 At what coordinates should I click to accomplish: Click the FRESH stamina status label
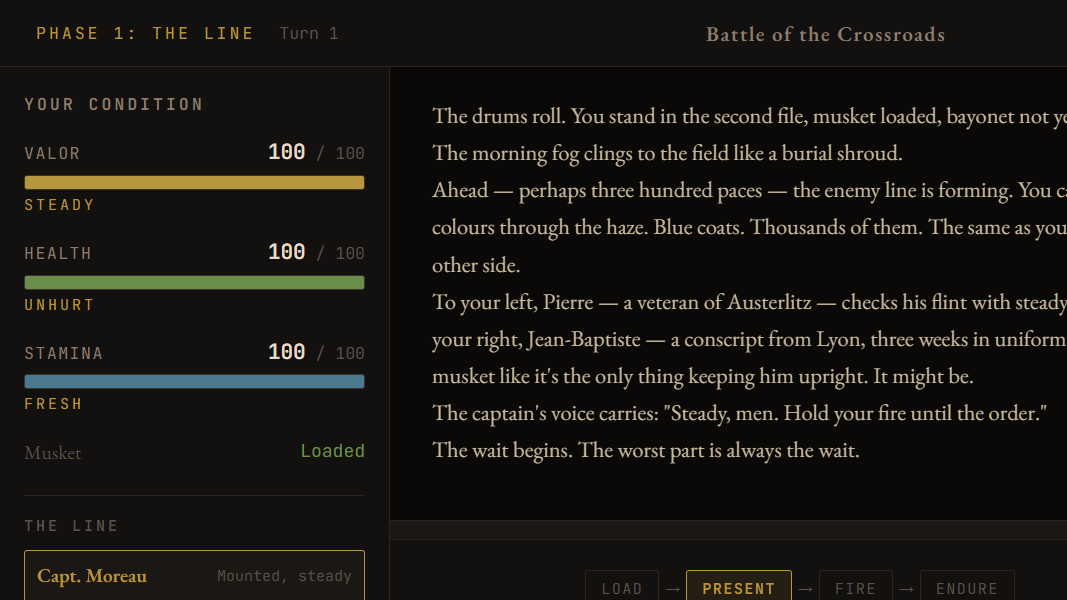point(53,403)
